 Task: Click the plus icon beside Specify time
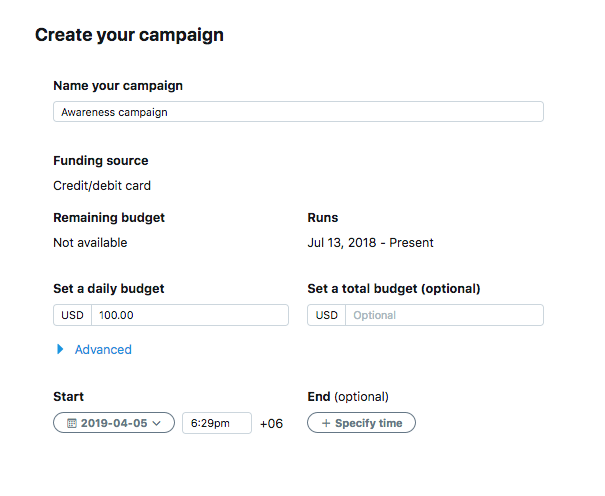coord(324,424)
